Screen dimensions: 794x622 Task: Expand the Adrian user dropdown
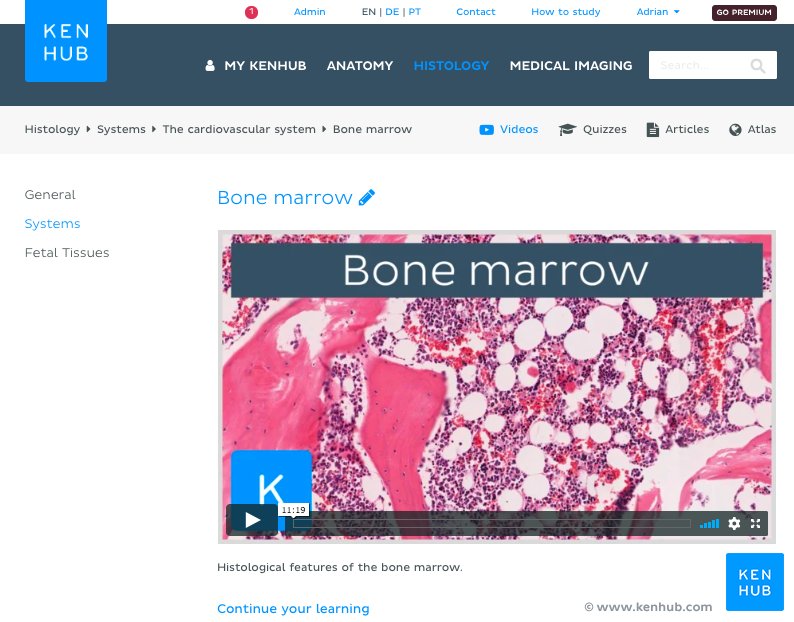point(658,12)
